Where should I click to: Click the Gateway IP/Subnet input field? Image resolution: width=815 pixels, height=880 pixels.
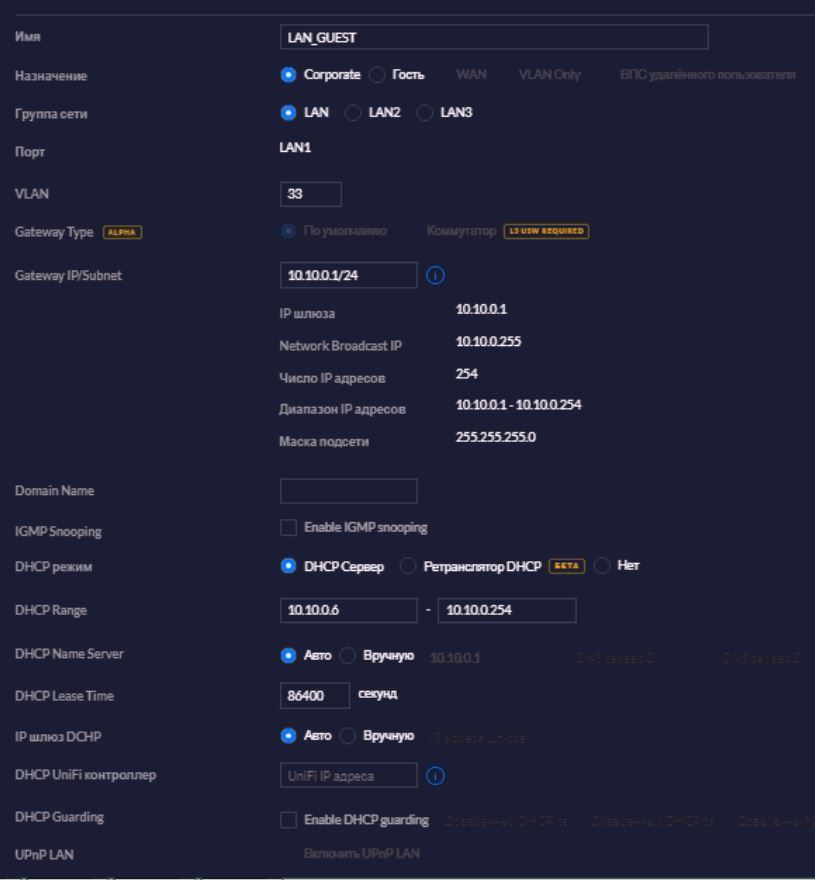(349, 275)
